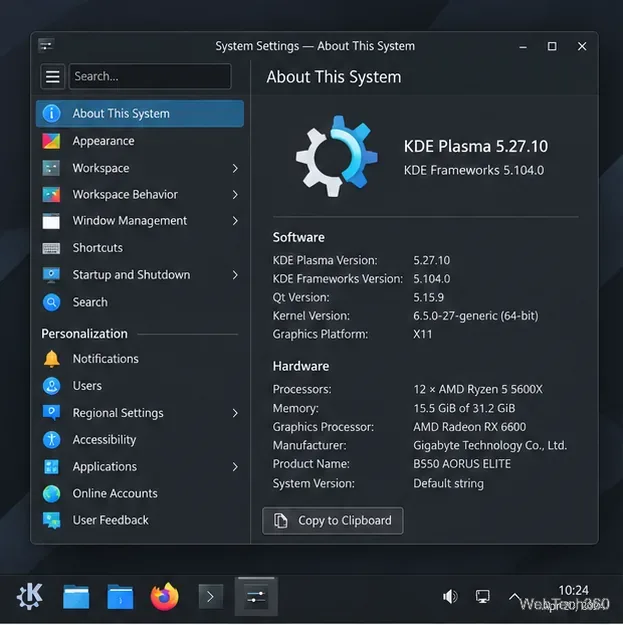Minimize the System Settings window
This screenshot has height=625, width=623.
click(523, 47)
